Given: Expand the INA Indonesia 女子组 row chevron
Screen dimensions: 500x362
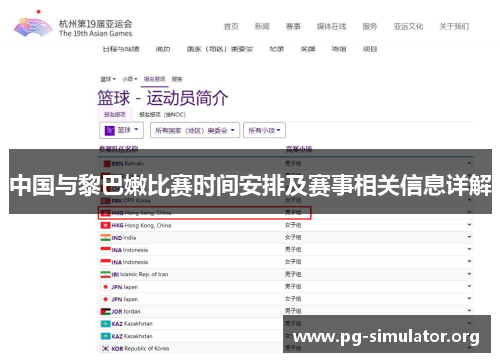Looking at the screenshot, I should 469,261.
